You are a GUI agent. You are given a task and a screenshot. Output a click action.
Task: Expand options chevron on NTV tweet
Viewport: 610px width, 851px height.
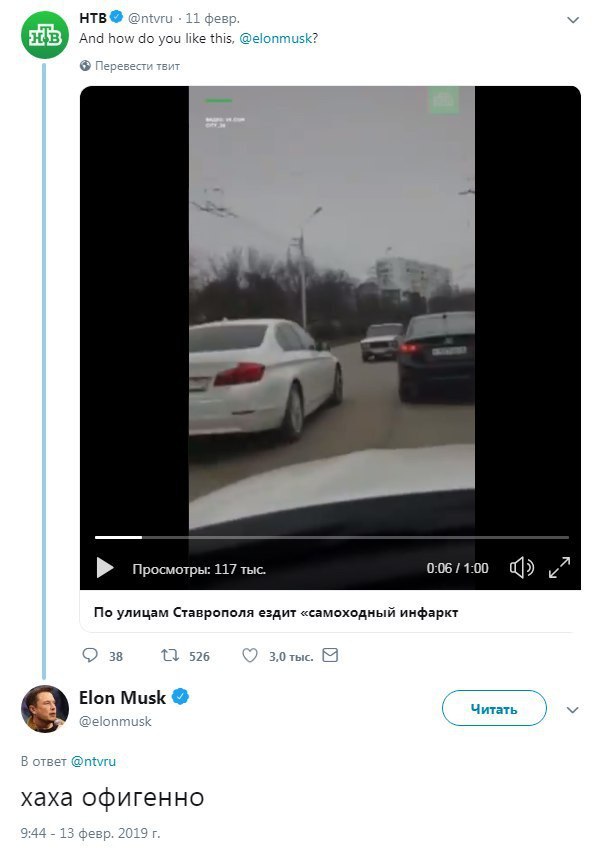tap(573, 19)
